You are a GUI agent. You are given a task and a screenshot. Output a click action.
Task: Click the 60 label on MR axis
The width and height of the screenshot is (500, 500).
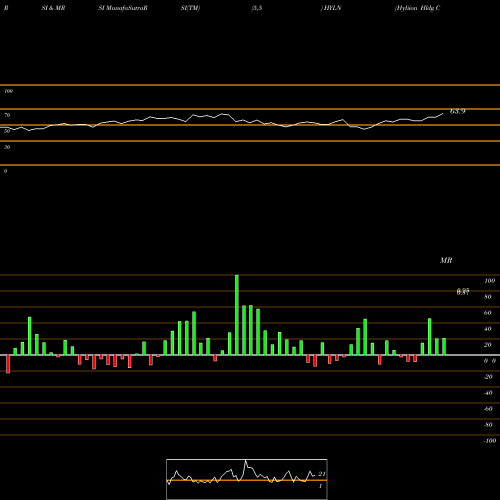pyautogui.click(x=488, y=313)
